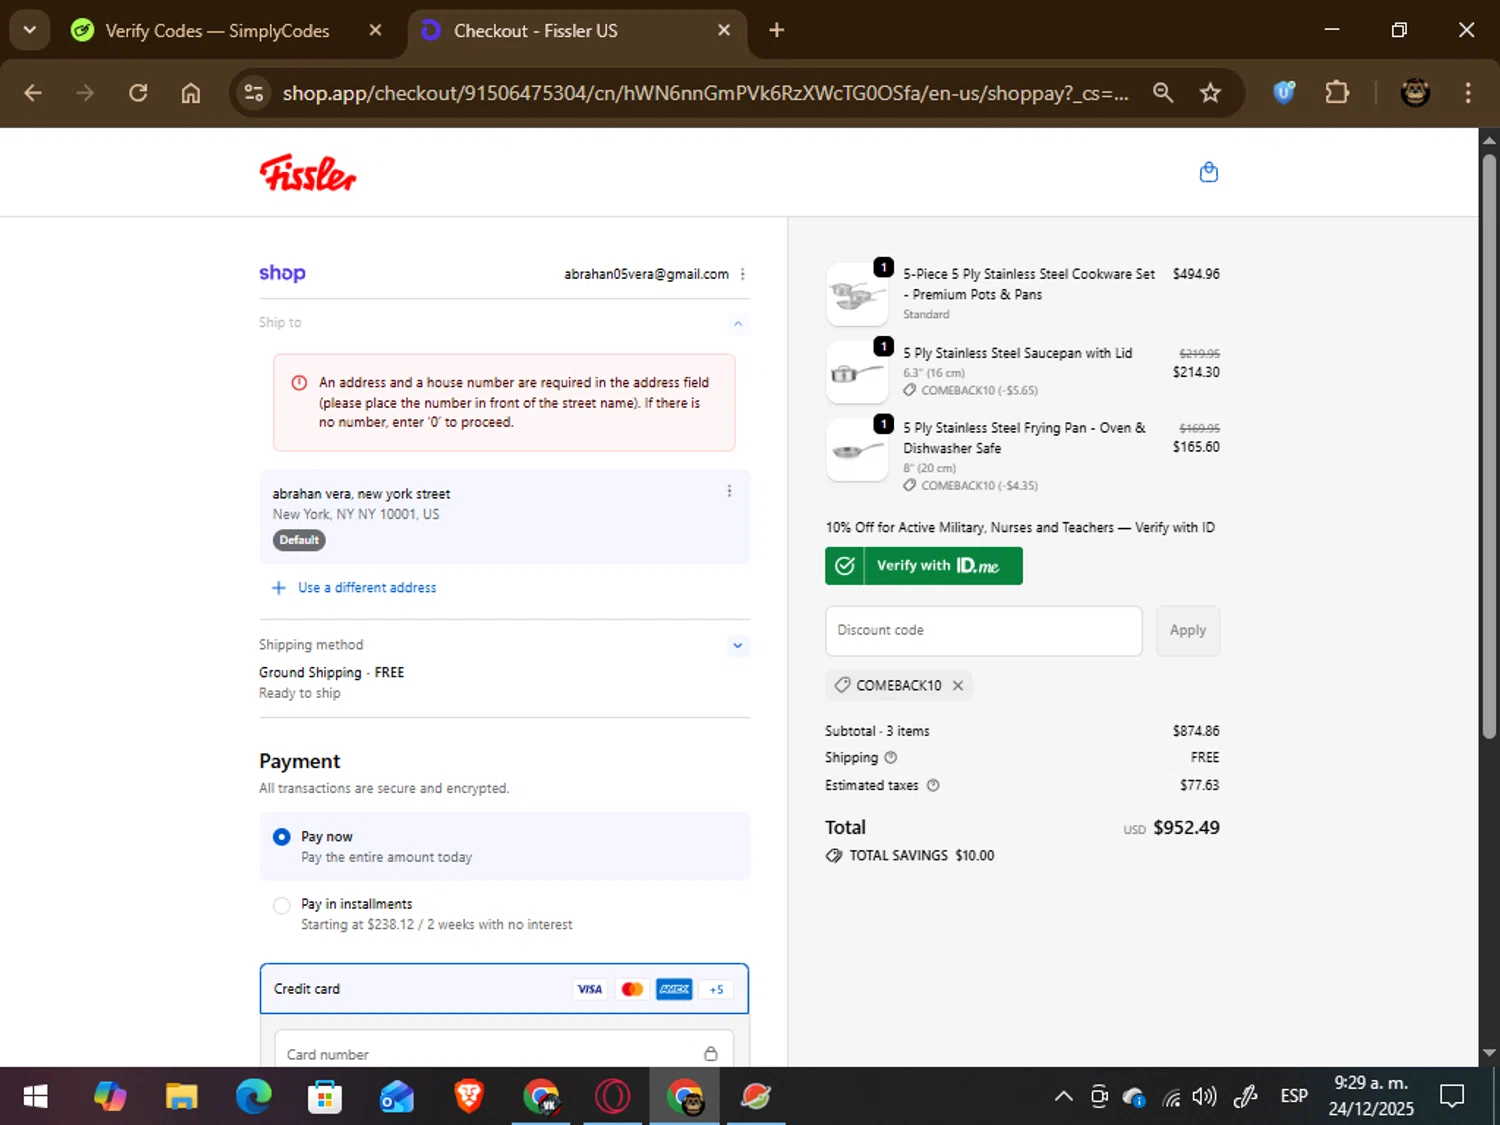Click the browser address bar URL
Image resolution: width=1500 pixels, height=1125 pixels.
pyautogui.click(x=705, y=93)
